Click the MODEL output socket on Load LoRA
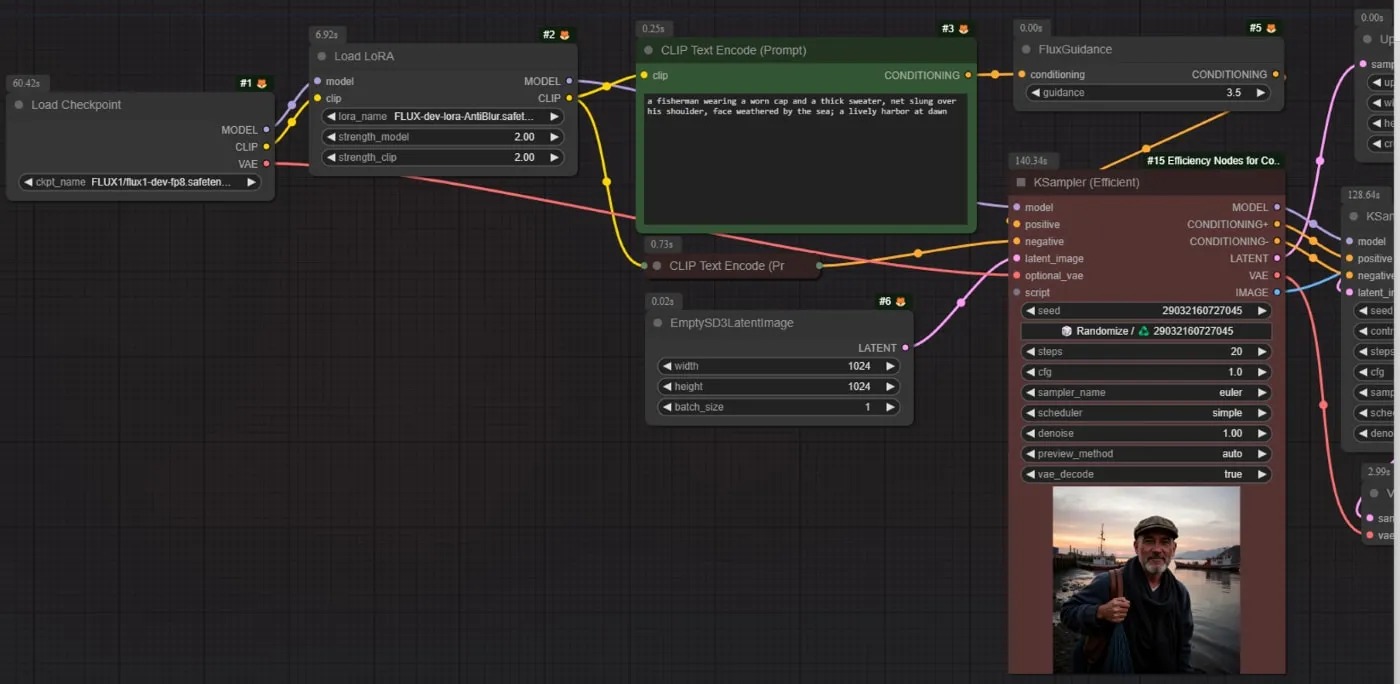 (x=569, y=81)
